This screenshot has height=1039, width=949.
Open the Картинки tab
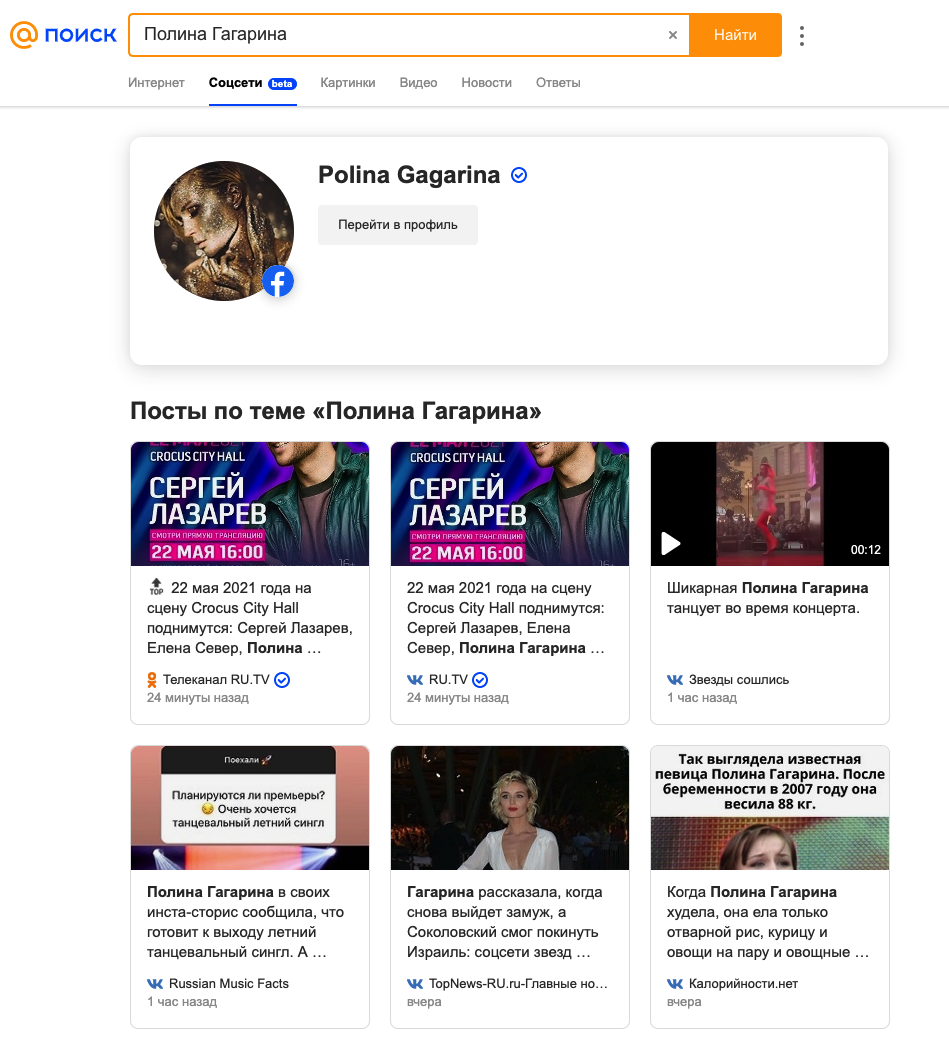348,83
